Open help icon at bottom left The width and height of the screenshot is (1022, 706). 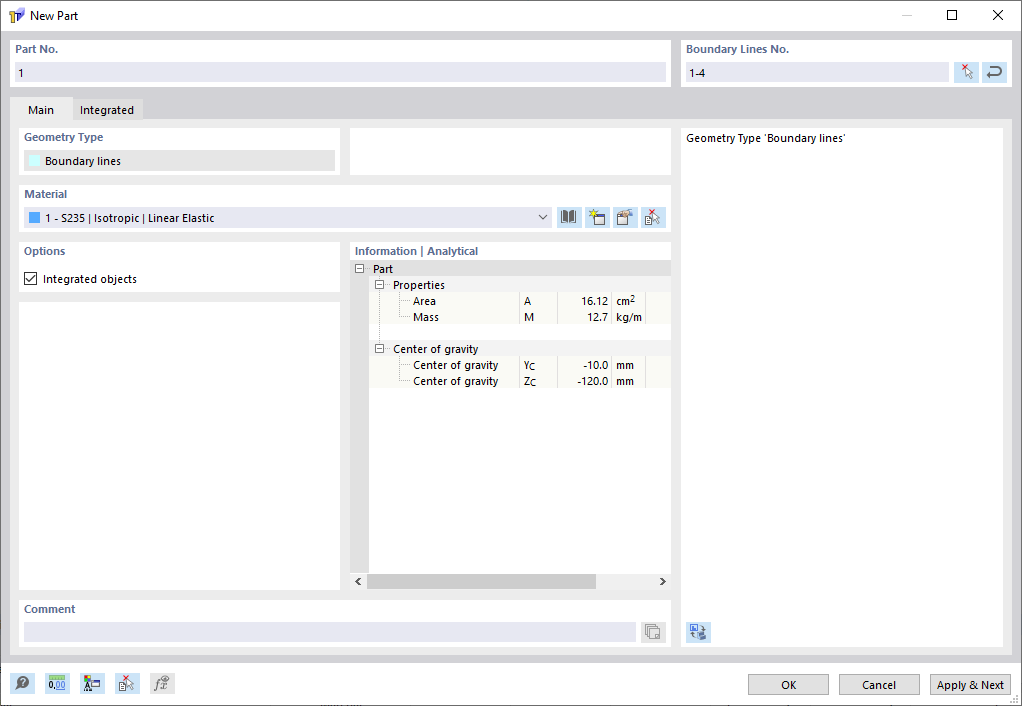coord(23,683)
